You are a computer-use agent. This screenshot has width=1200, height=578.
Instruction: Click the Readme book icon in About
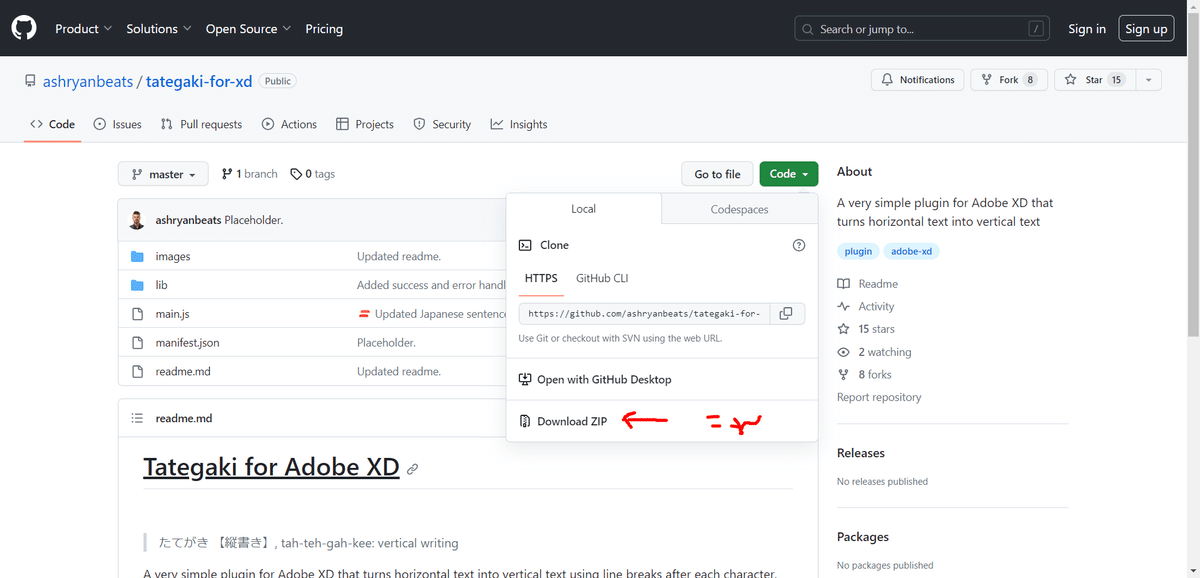coord(844,284)
